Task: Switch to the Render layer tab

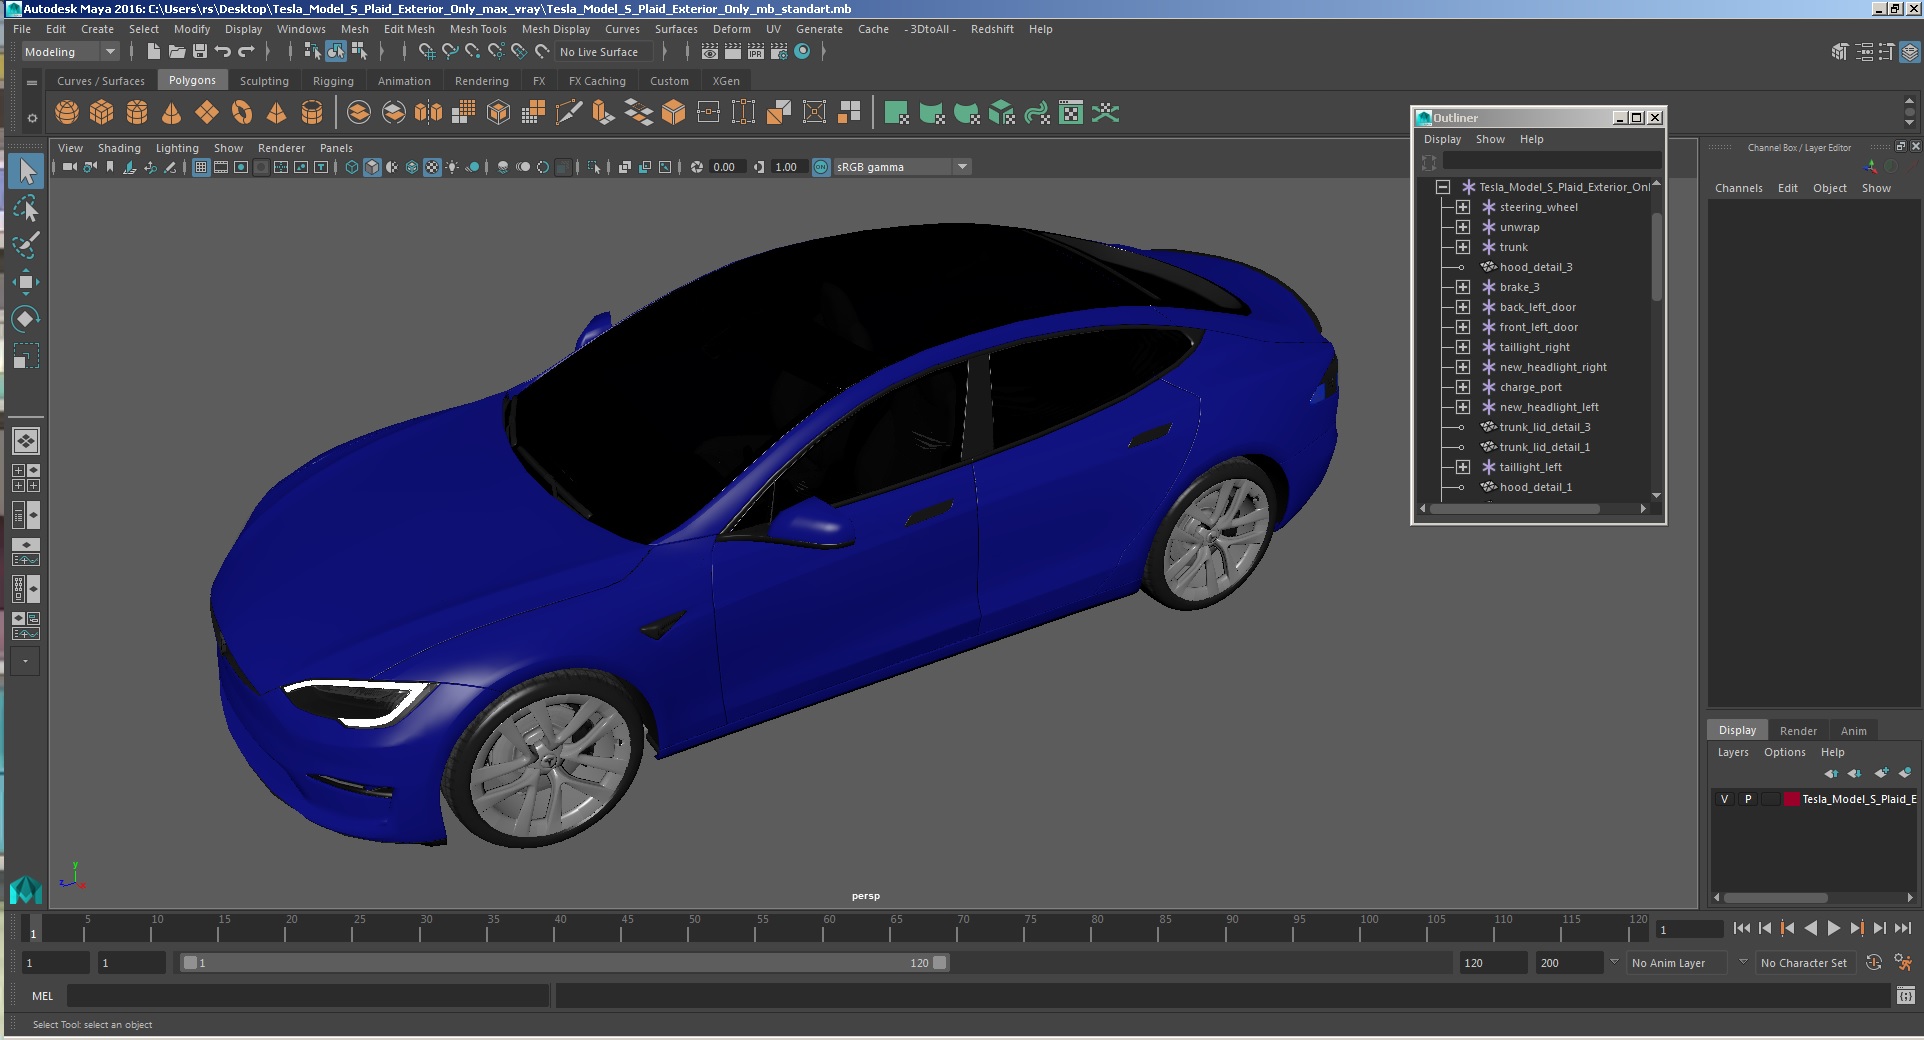Action: click(1798, 731)
